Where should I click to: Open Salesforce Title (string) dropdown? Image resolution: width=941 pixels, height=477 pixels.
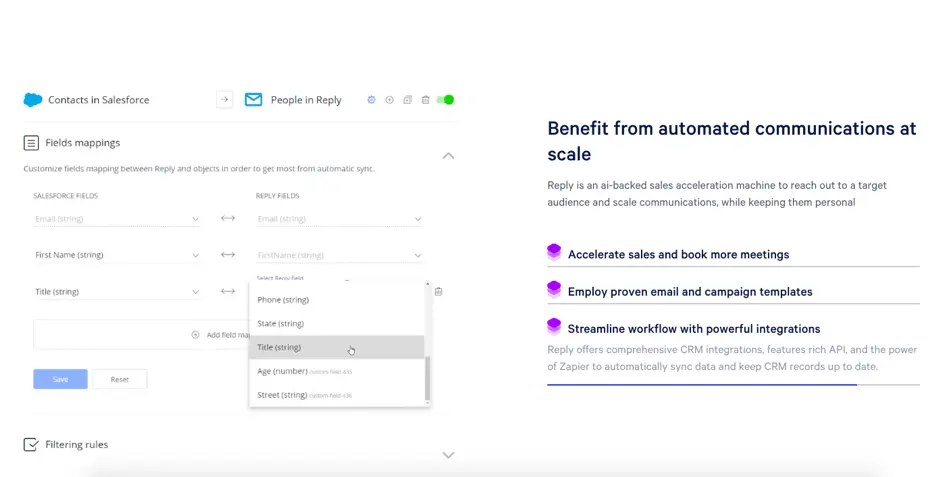117,292
